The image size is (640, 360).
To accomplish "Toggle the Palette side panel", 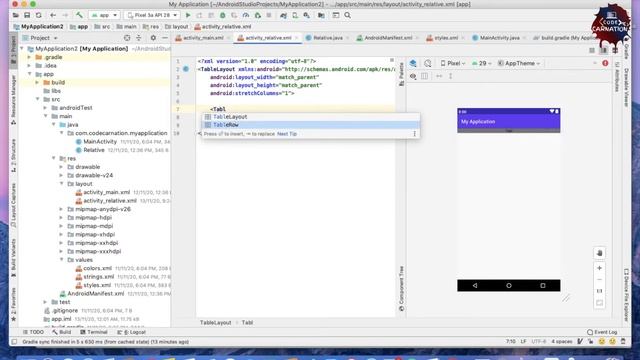I will pyautogui.click(x=401, y=74).
